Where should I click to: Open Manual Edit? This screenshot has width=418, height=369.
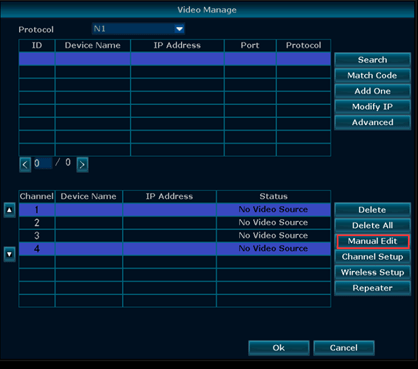[x=373, y=241]
